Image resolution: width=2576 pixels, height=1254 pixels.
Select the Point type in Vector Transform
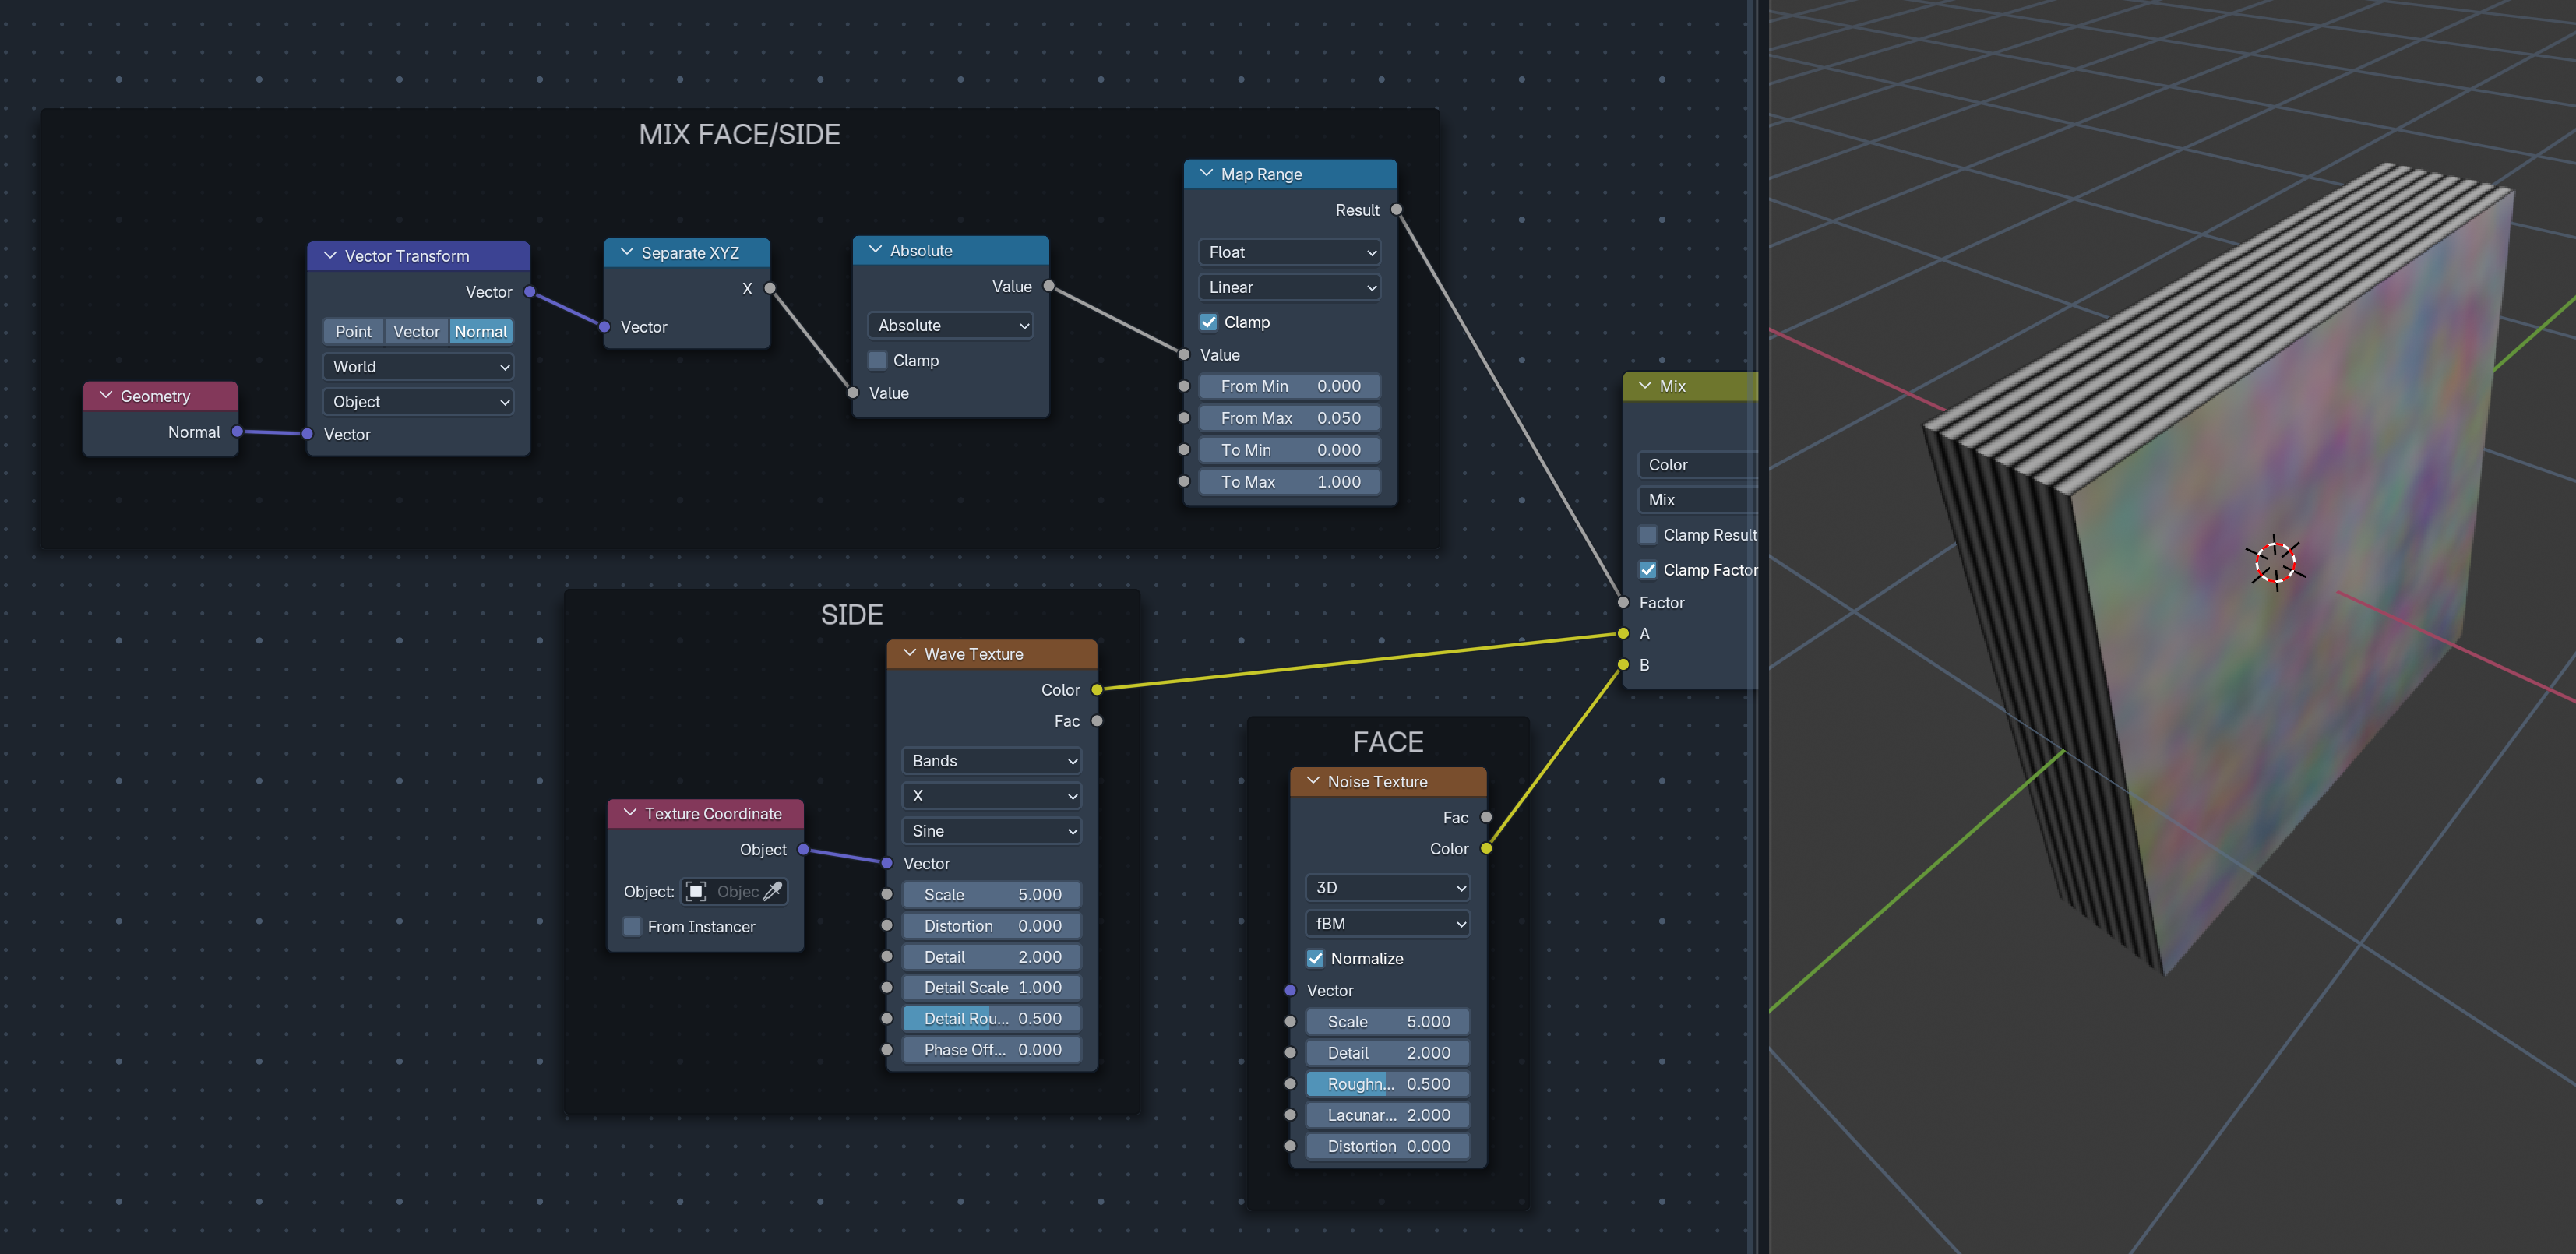point(353,332)
